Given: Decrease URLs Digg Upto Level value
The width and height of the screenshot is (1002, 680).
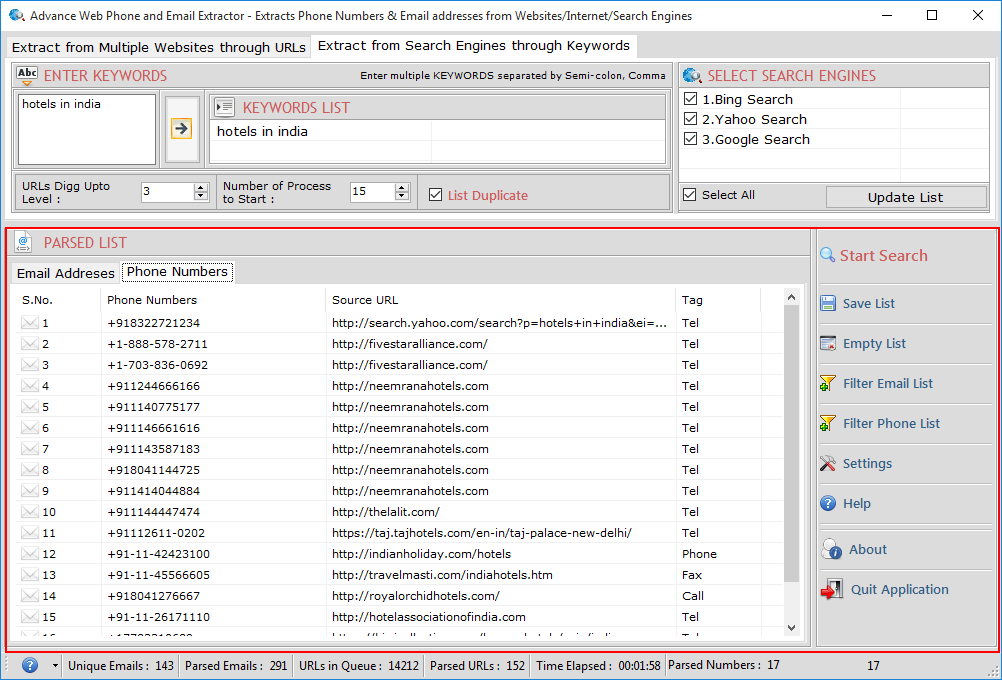Looking at the screenshot, I should pyautogui.click(x=201, y=196).
